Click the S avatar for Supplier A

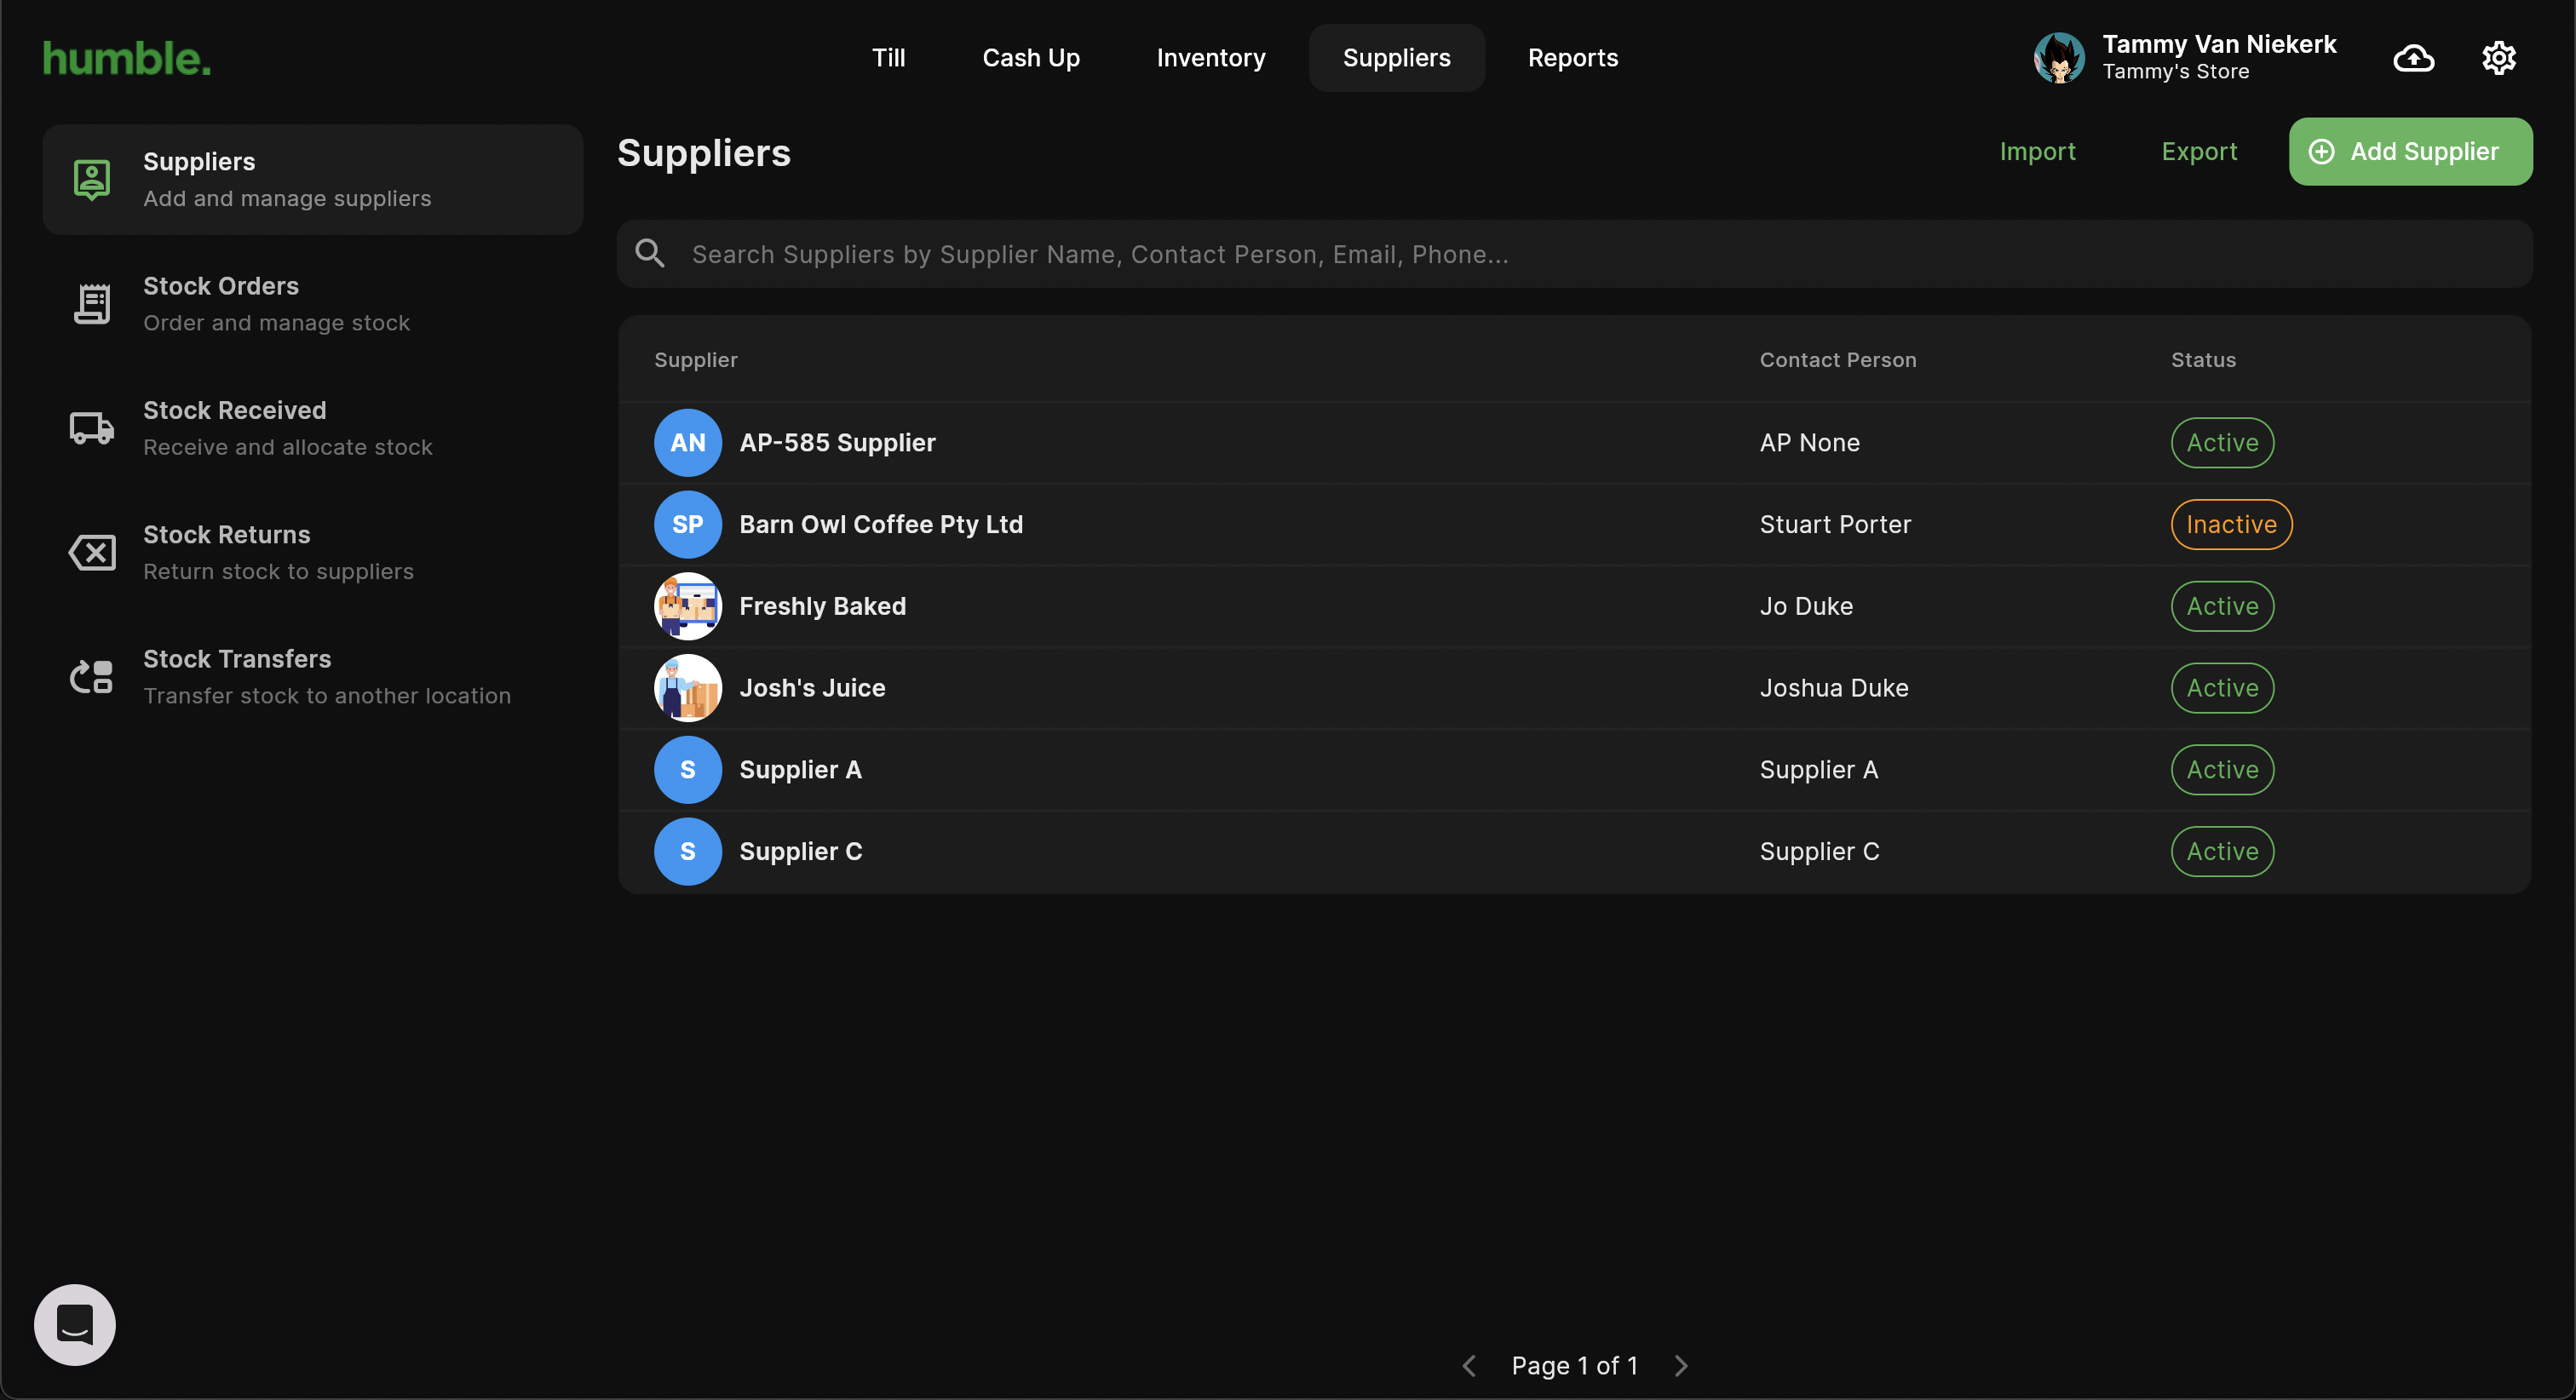688,770
